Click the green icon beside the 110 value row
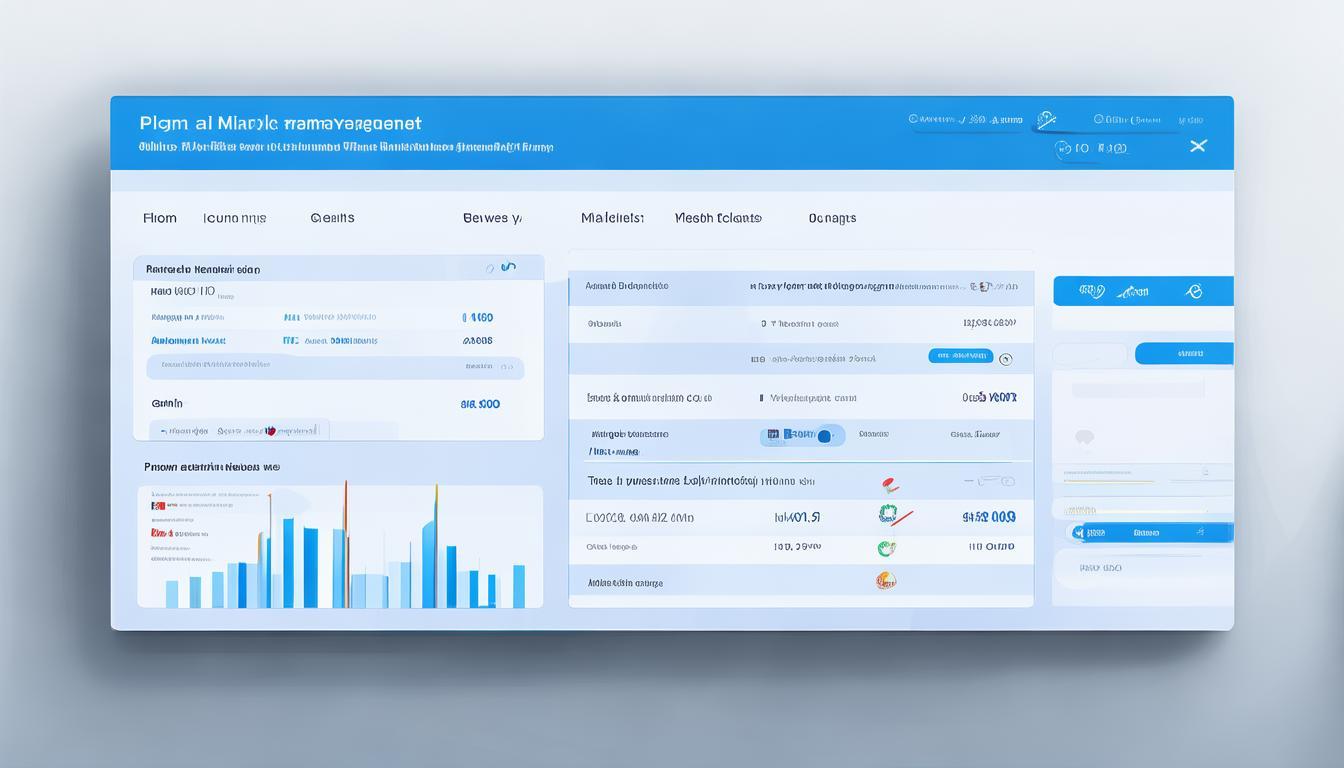Viewport: 1344px width, 768px height. pyautogui.click(x=886, y=548)
